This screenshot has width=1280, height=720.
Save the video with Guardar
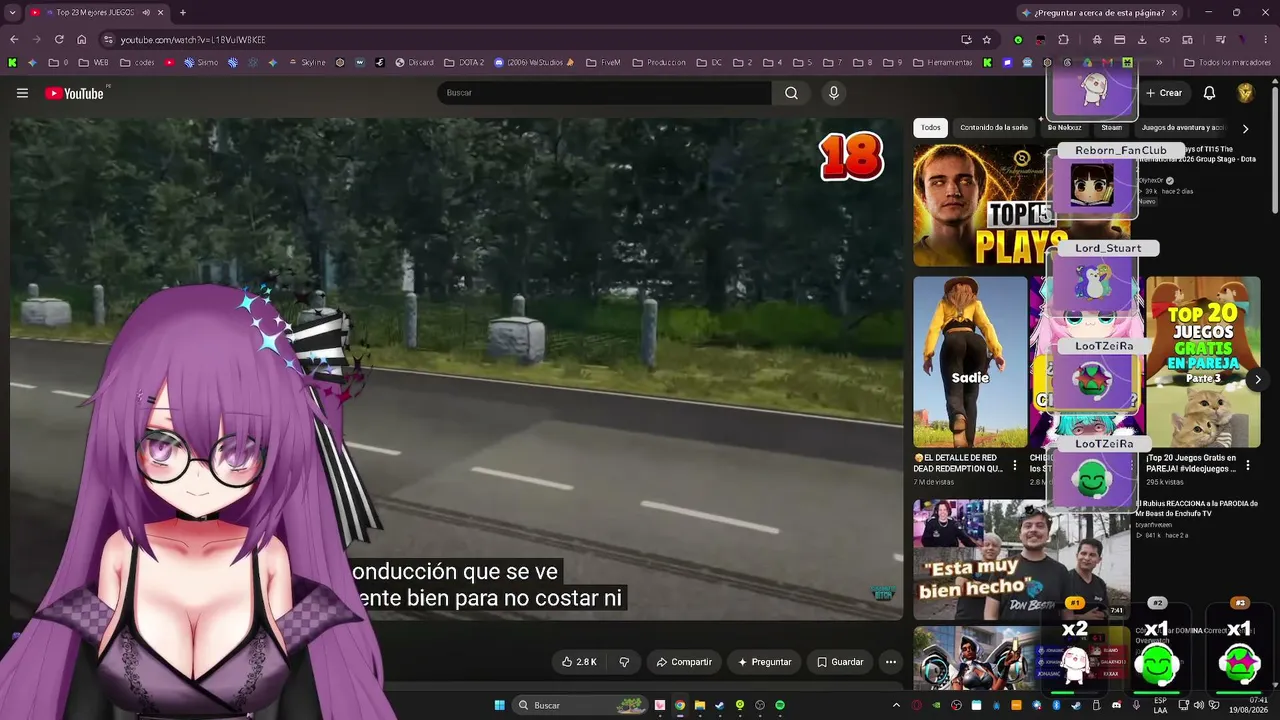(x=840, y=662)
